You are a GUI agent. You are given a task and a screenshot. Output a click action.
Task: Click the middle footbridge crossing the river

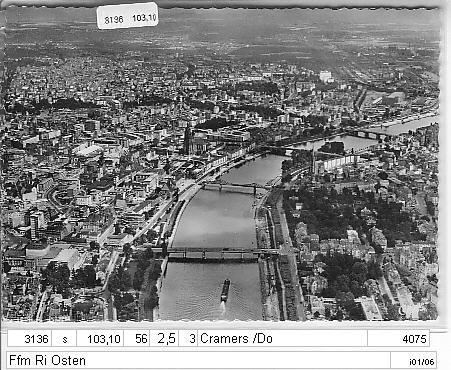click(x=233, y=187)
